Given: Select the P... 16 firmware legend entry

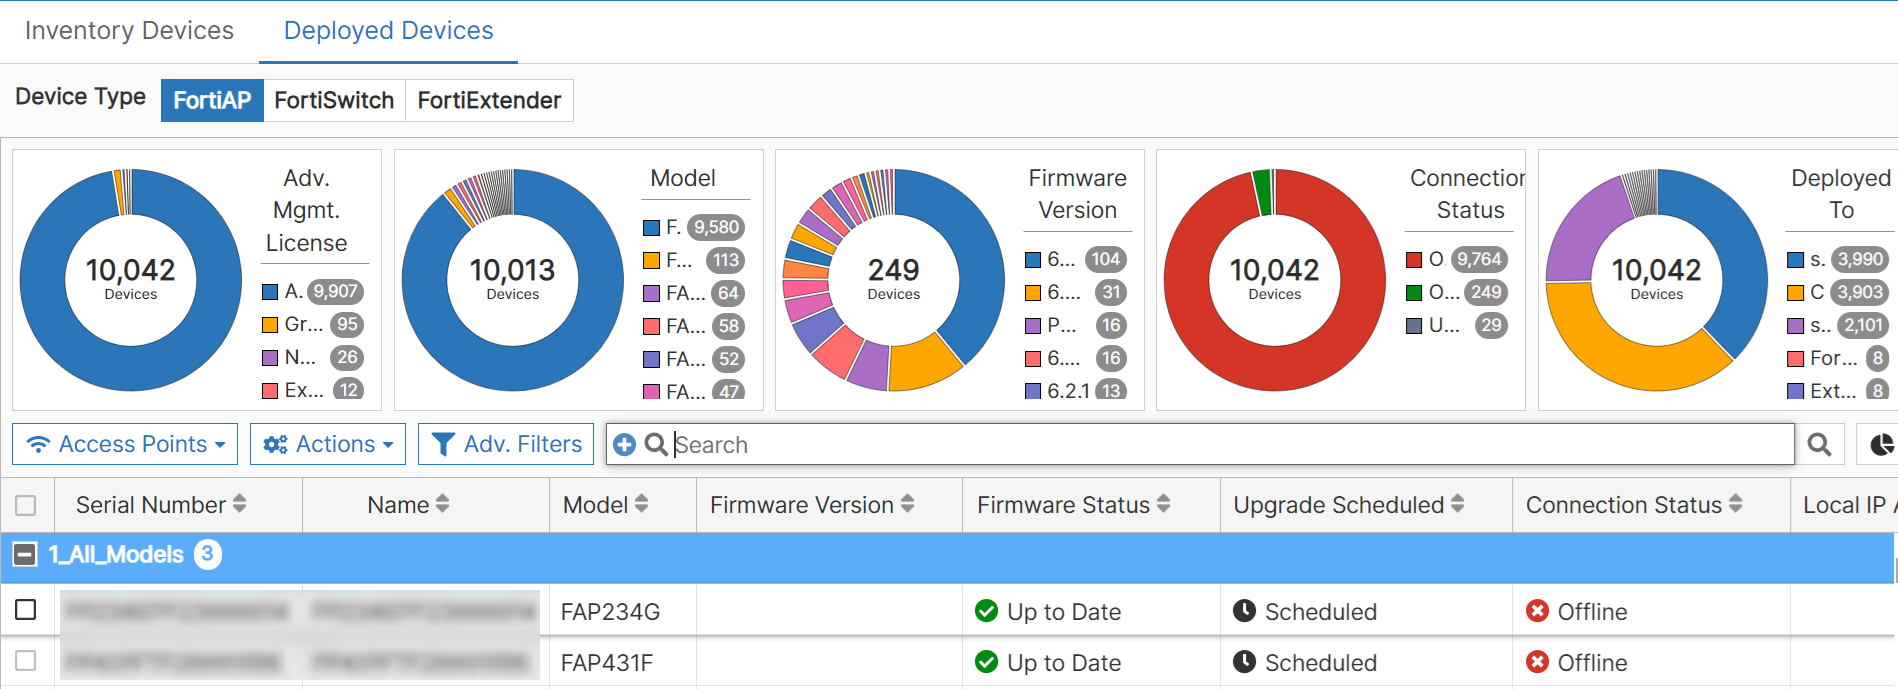Looking at the screenshot, I should pyautogui.click(x=1076, y=326).
